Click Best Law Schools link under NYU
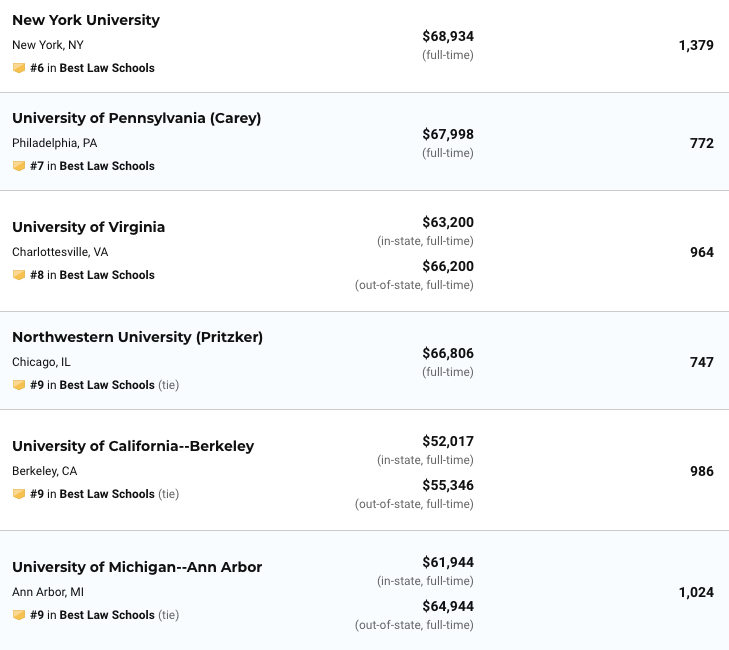This screenshot has width=729, height=650. [107, 68]
